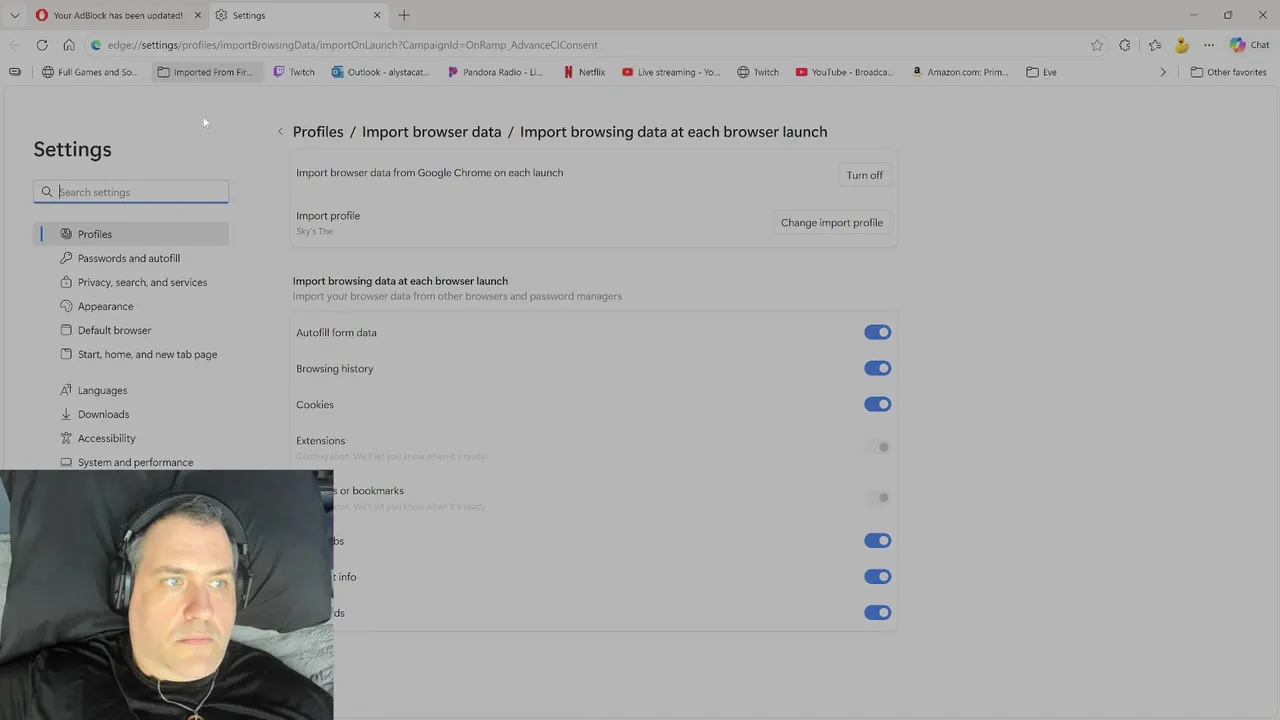Click the browser back arrow
The height and width of the screenshot is (720, 1280).
coord(15,45)
